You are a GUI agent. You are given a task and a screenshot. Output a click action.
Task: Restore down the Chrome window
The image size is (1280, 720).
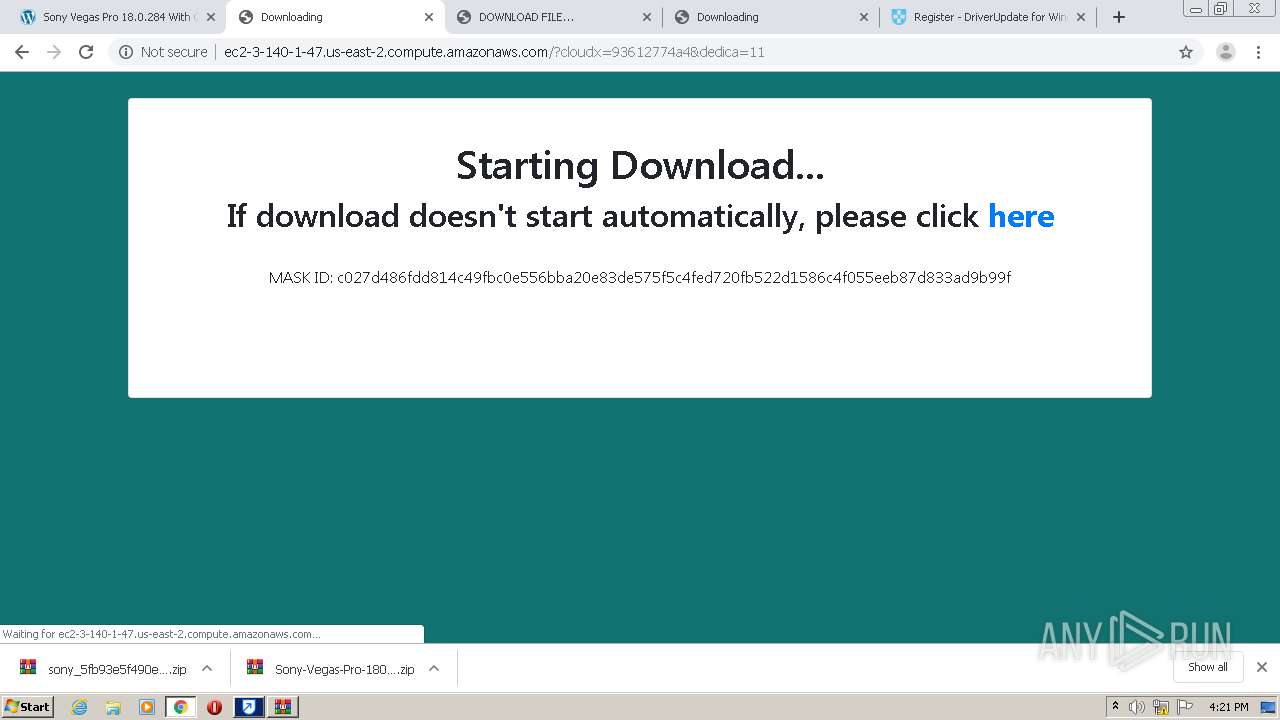(x=1220, y=9)
